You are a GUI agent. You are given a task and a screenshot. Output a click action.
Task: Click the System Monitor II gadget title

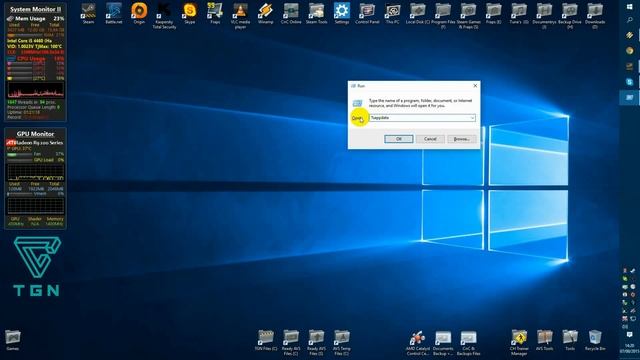36,9
